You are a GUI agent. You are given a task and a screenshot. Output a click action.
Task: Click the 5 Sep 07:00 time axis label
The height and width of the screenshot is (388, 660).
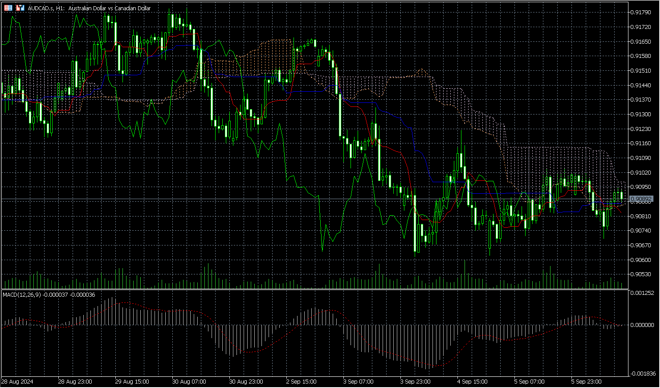point(530,382)
